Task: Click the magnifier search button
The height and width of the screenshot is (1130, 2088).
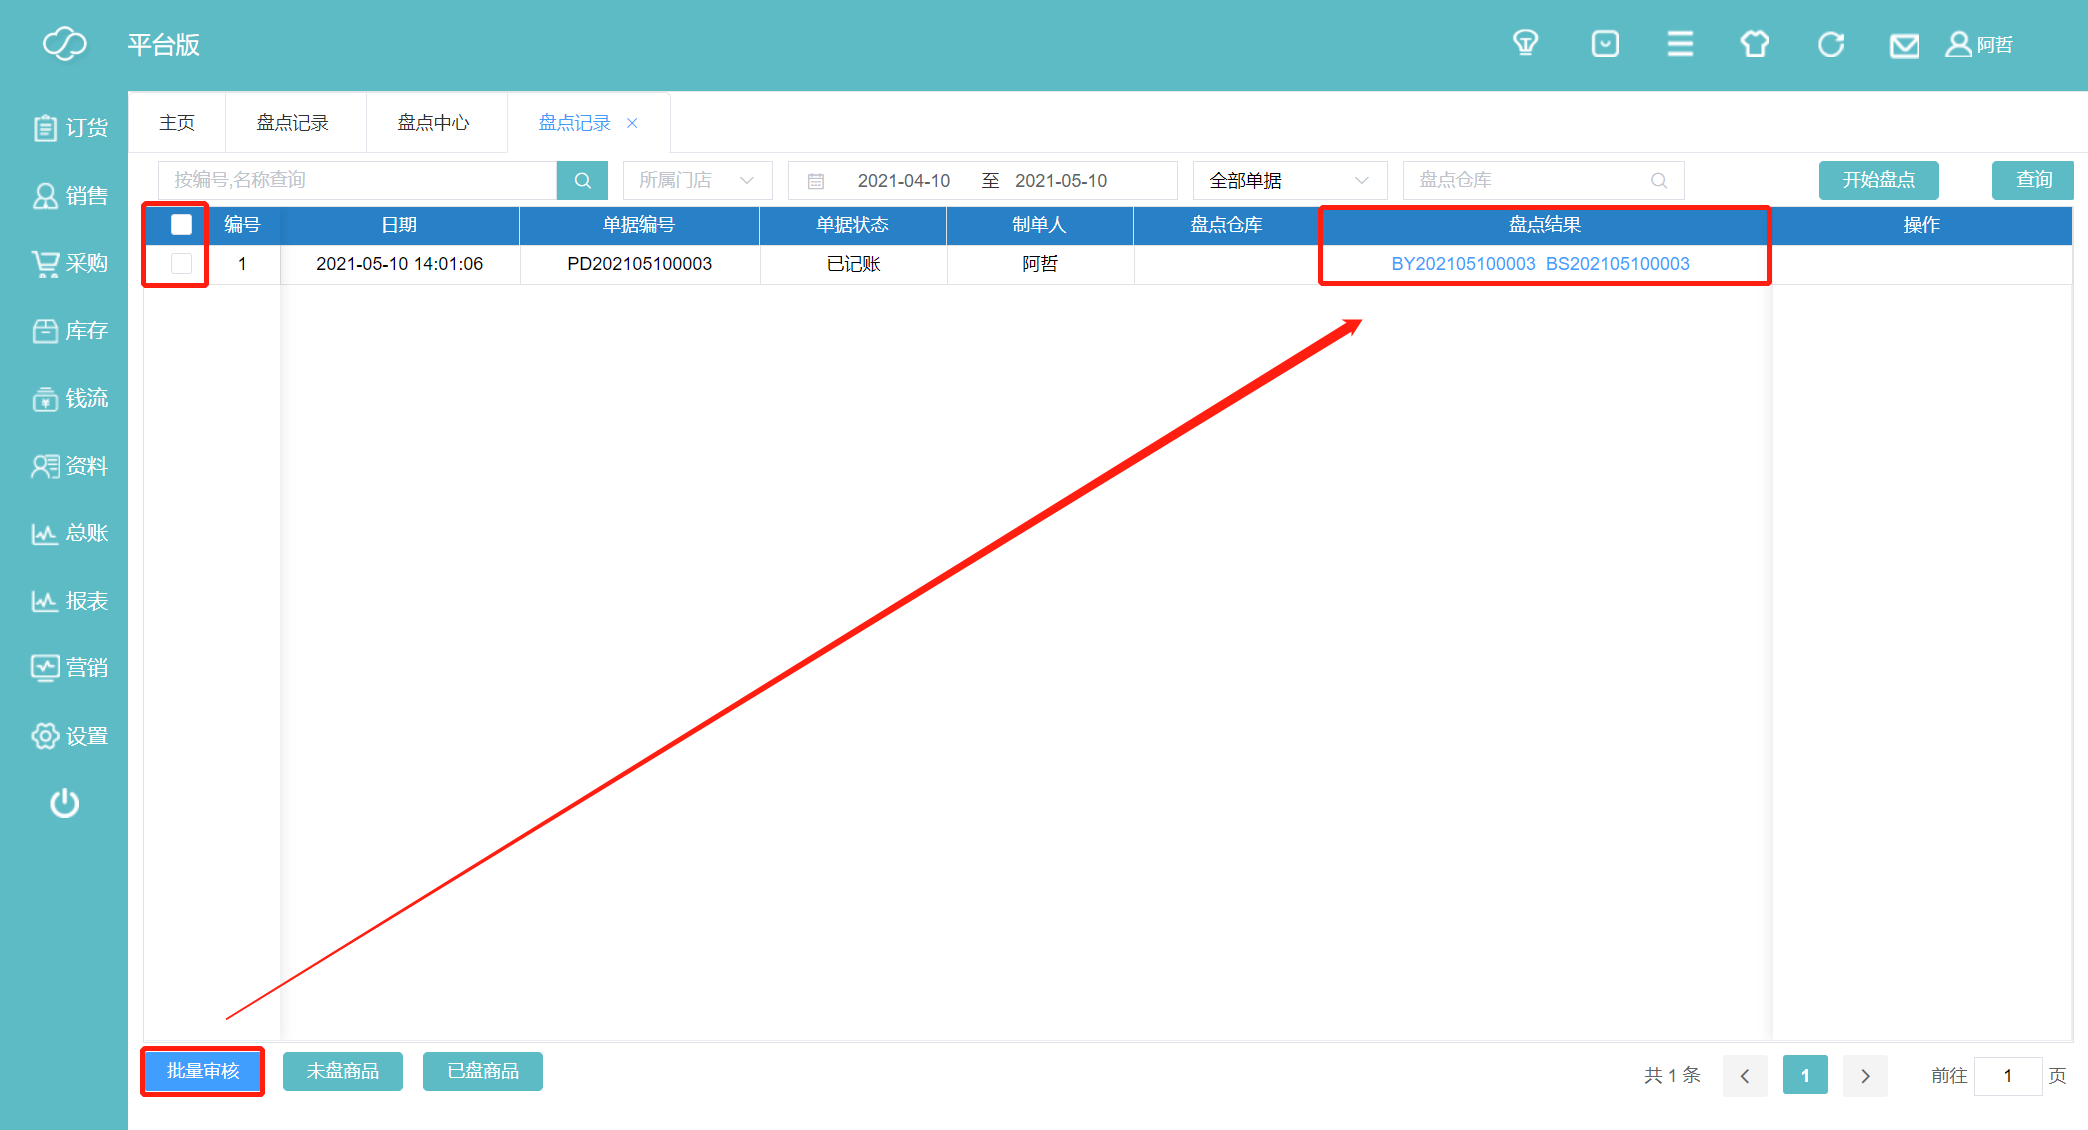Action: 582,181
